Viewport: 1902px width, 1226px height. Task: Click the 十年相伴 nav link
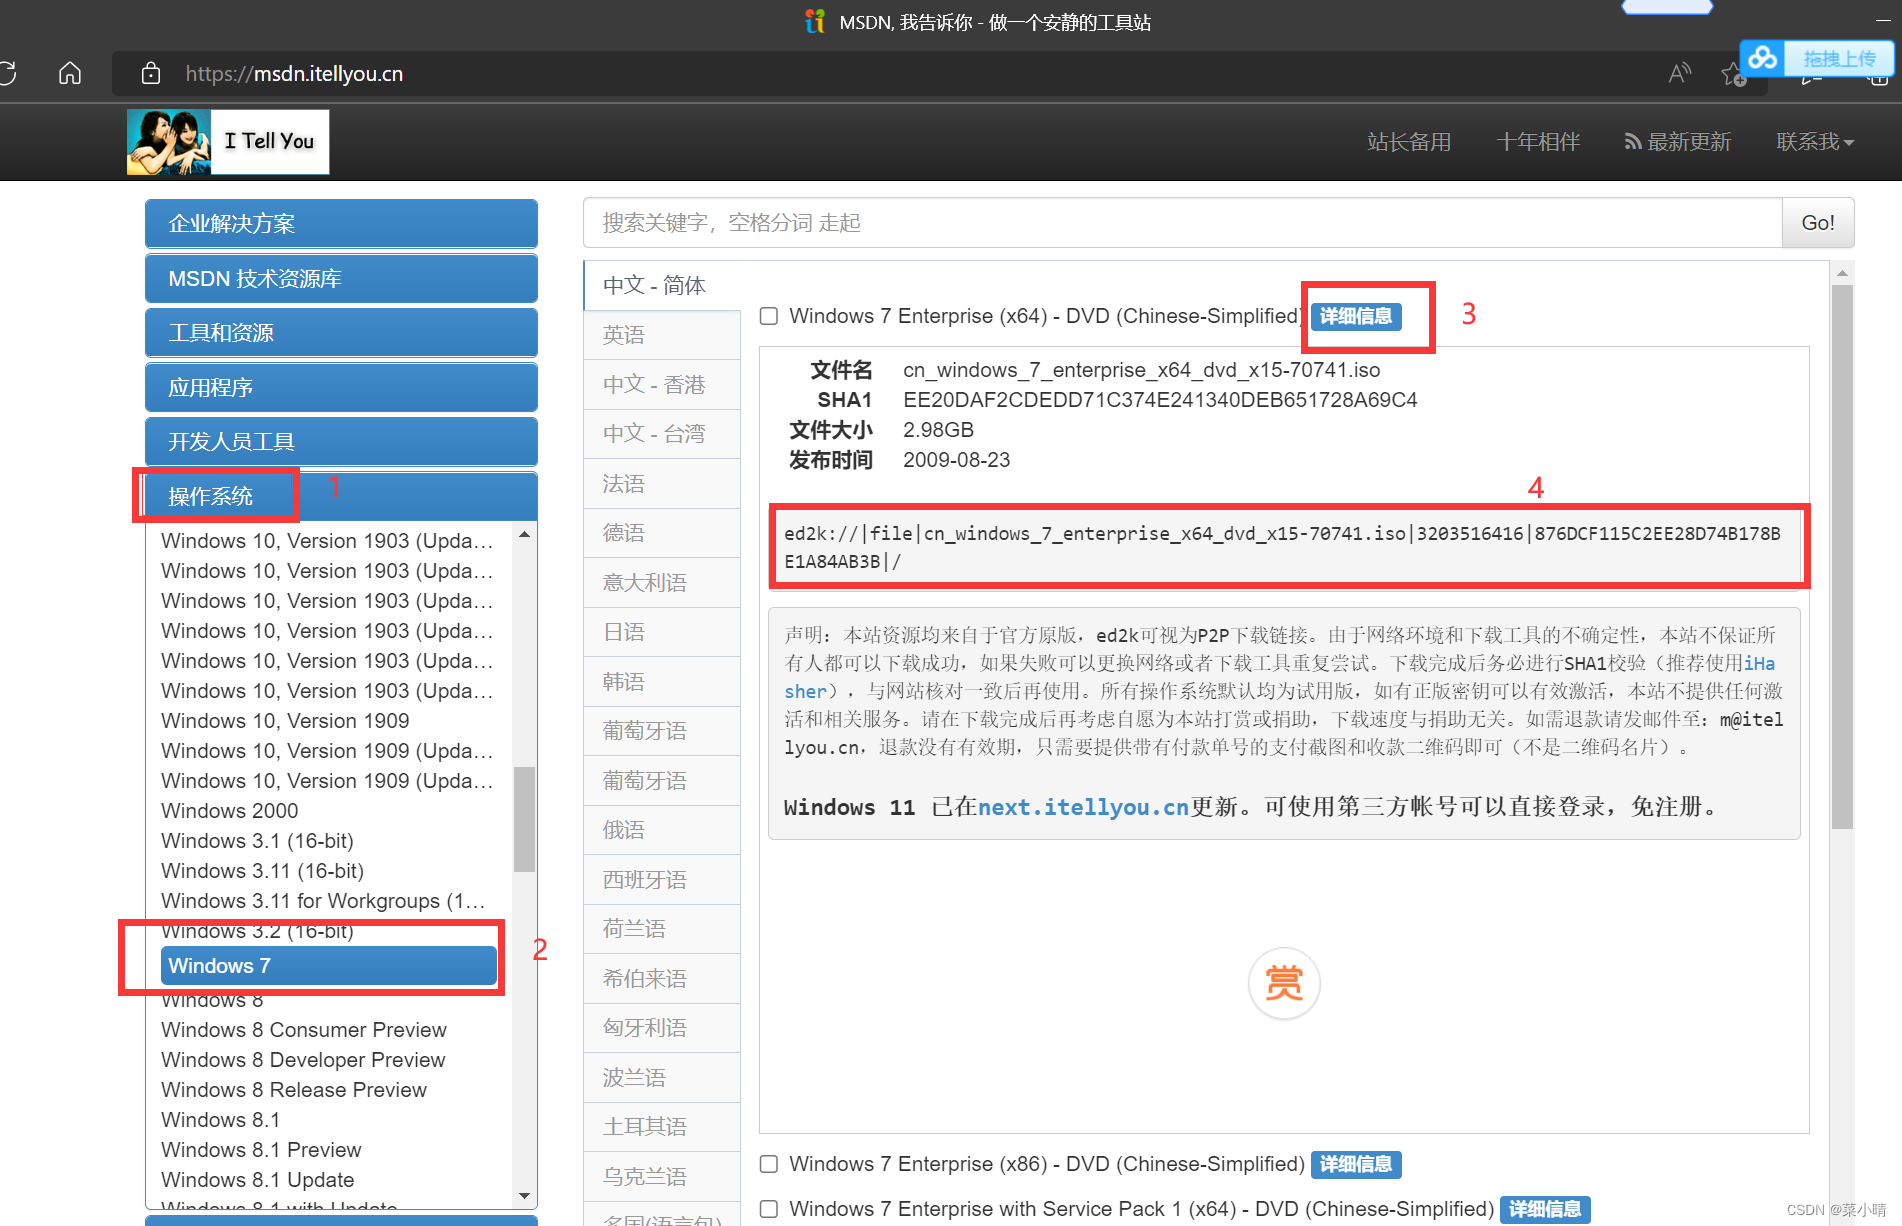pyautogui.click(x=1538, y=142)
